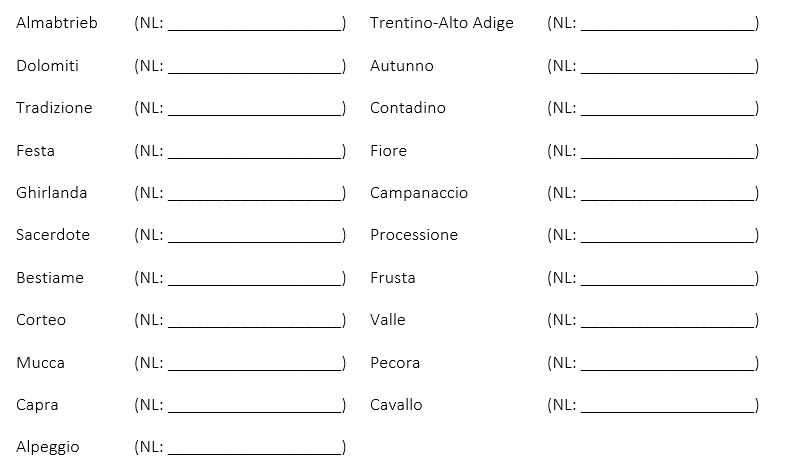
Task: Click the blank line next to Autunno
Action: [668, 67]
